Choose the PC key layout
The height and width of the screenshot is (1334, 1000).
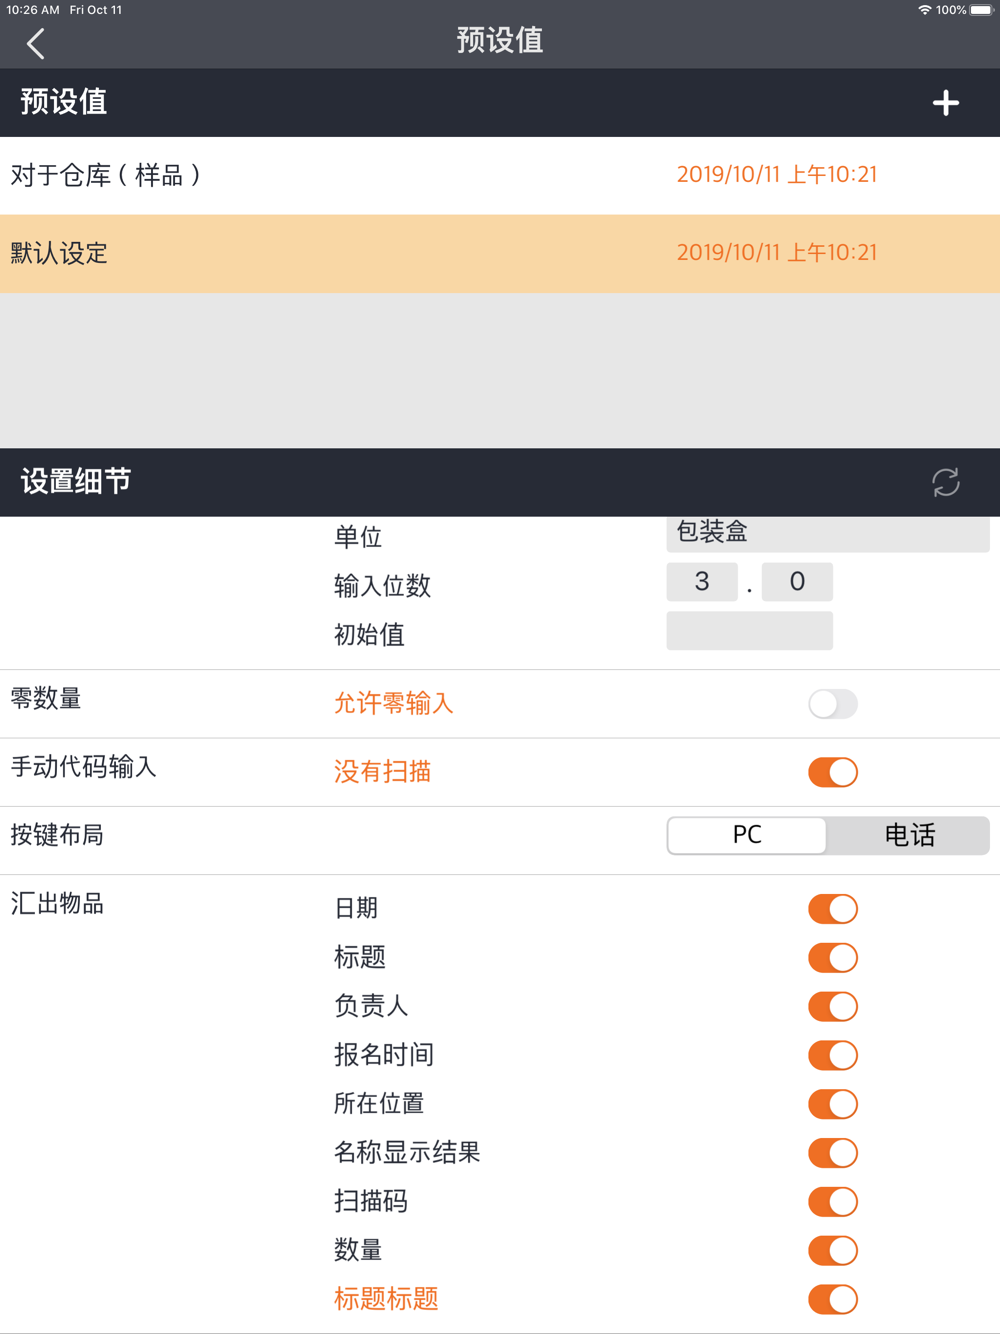coord(747,835)
